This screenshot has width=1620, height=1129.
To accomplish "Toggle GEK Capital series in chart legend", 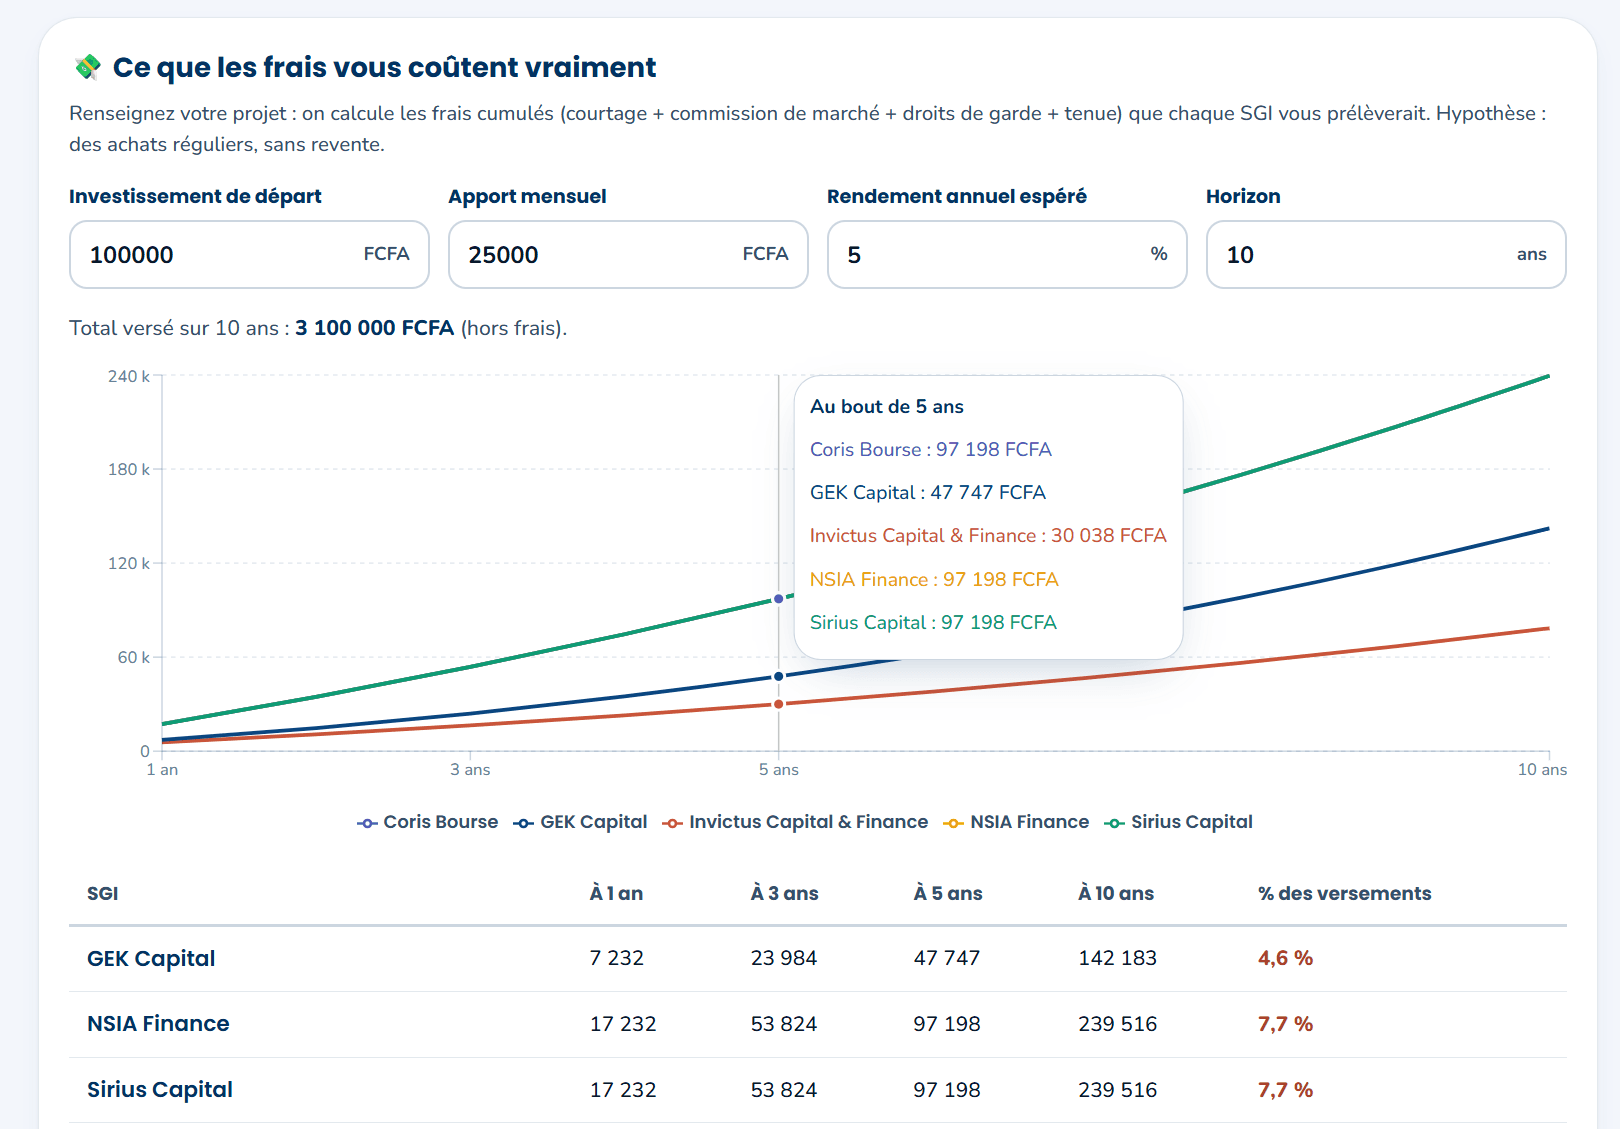I will click(x=580, y=822).
